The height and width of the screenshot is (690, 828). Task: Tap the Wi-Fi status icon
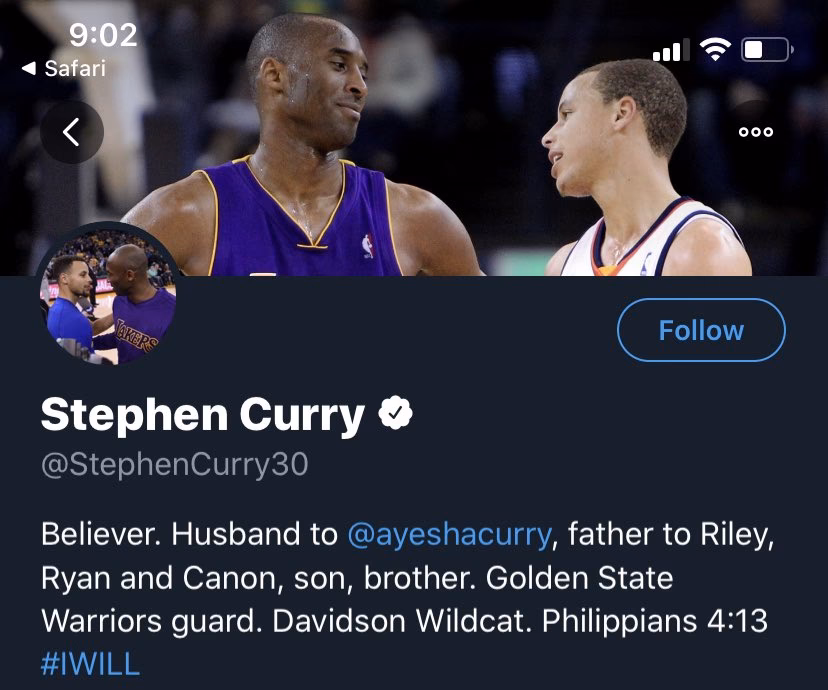(715, 49)
